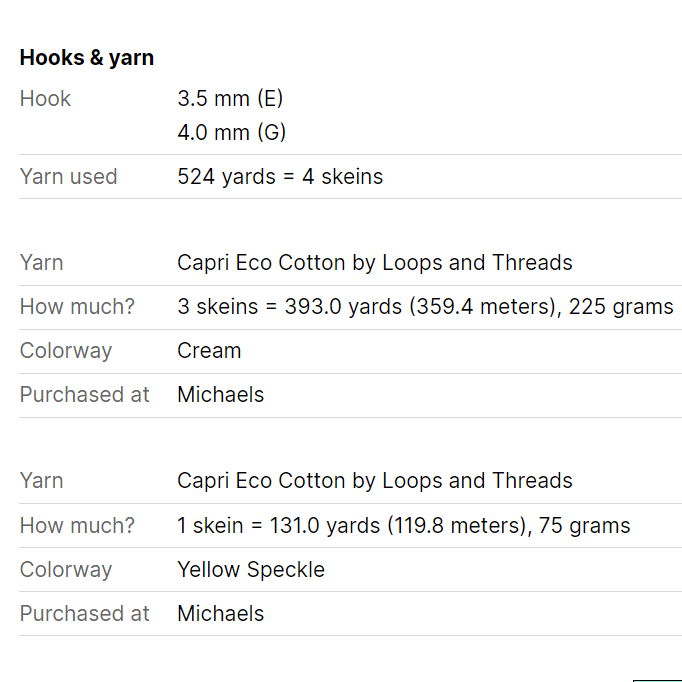The width and height of the screenshot is (682, 682).
Task: Open the Michaels link below Cream colorway
Action: pos(221,395)
